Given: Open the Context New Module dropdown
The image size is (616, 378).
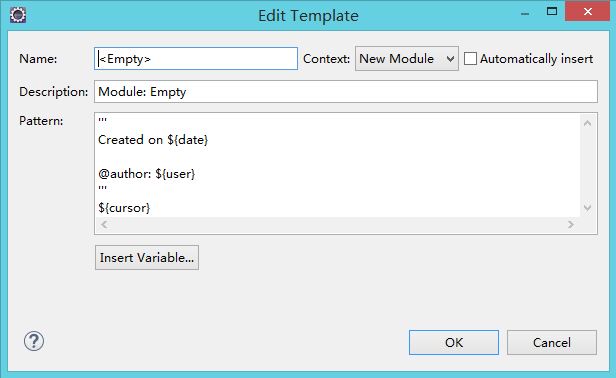Looking at the screenshot, I should pos(407,59).
